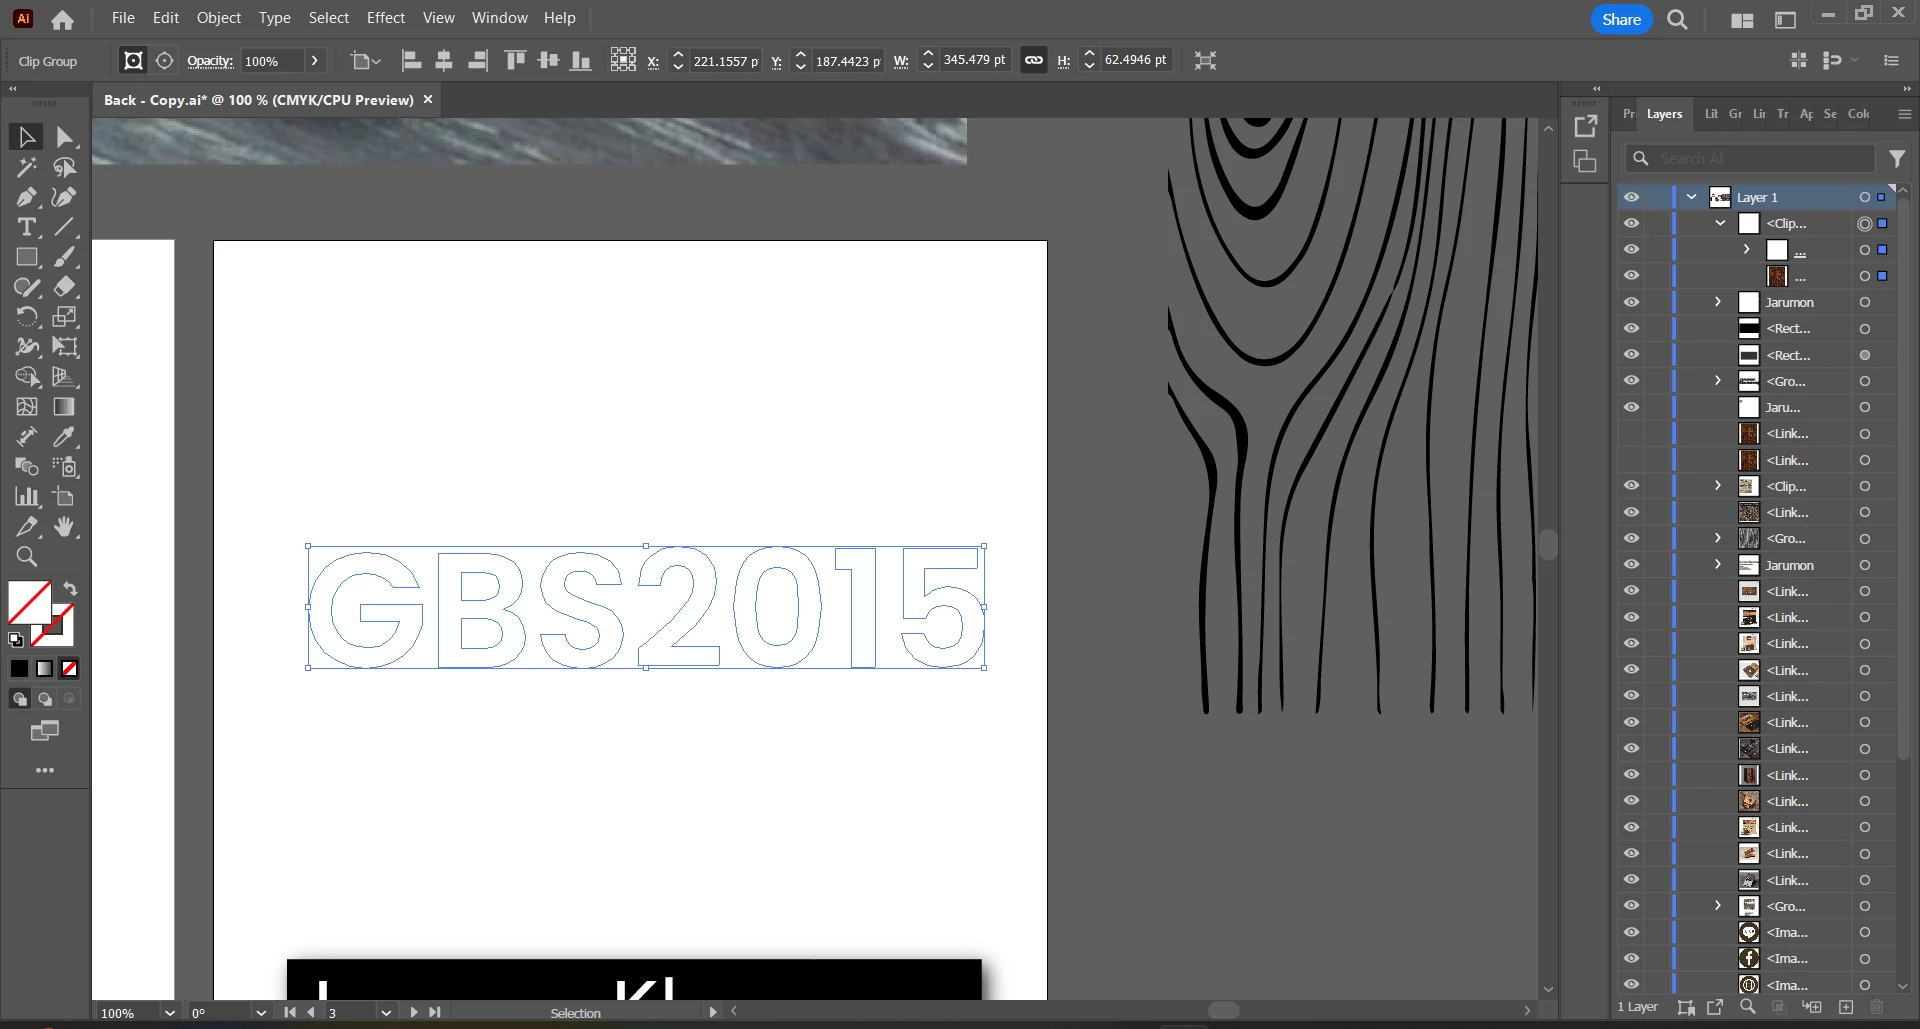Create new layer in Layers panel
This screenshot has width=1920, height=1029.
(1846, 1007)
